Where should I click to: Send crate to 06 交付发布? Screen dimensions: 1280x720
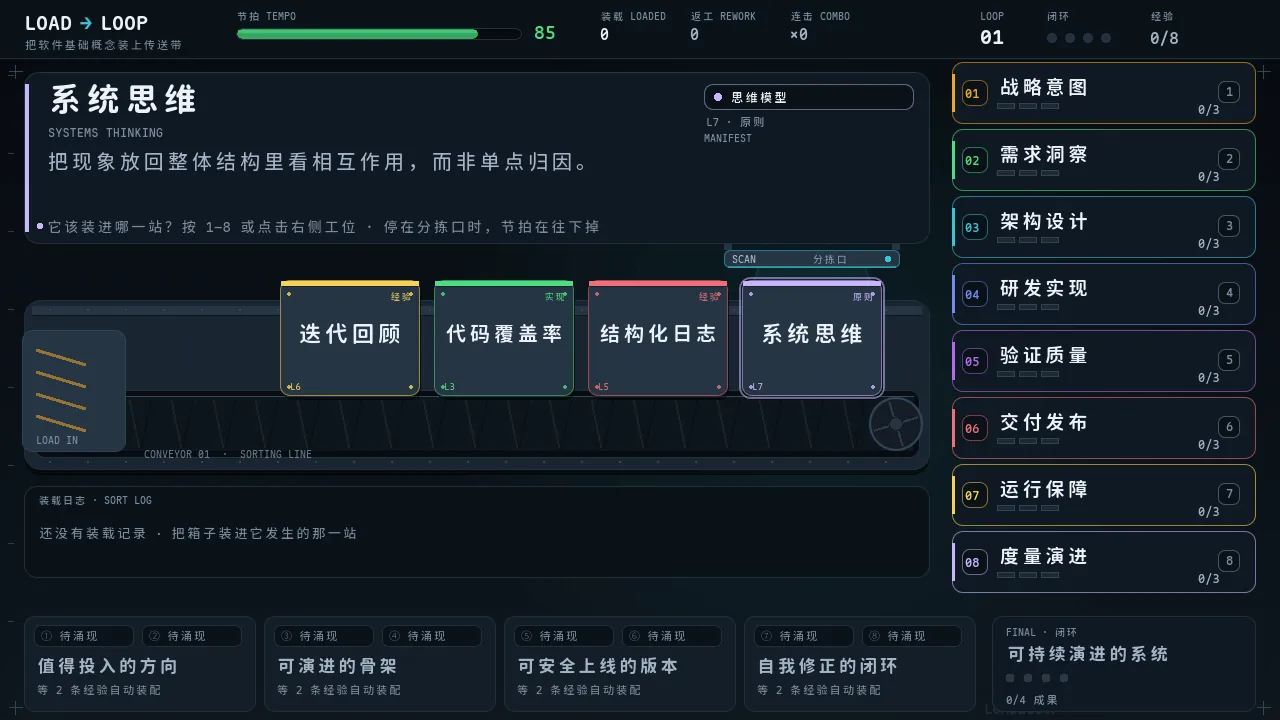(x=1104, y=428)
